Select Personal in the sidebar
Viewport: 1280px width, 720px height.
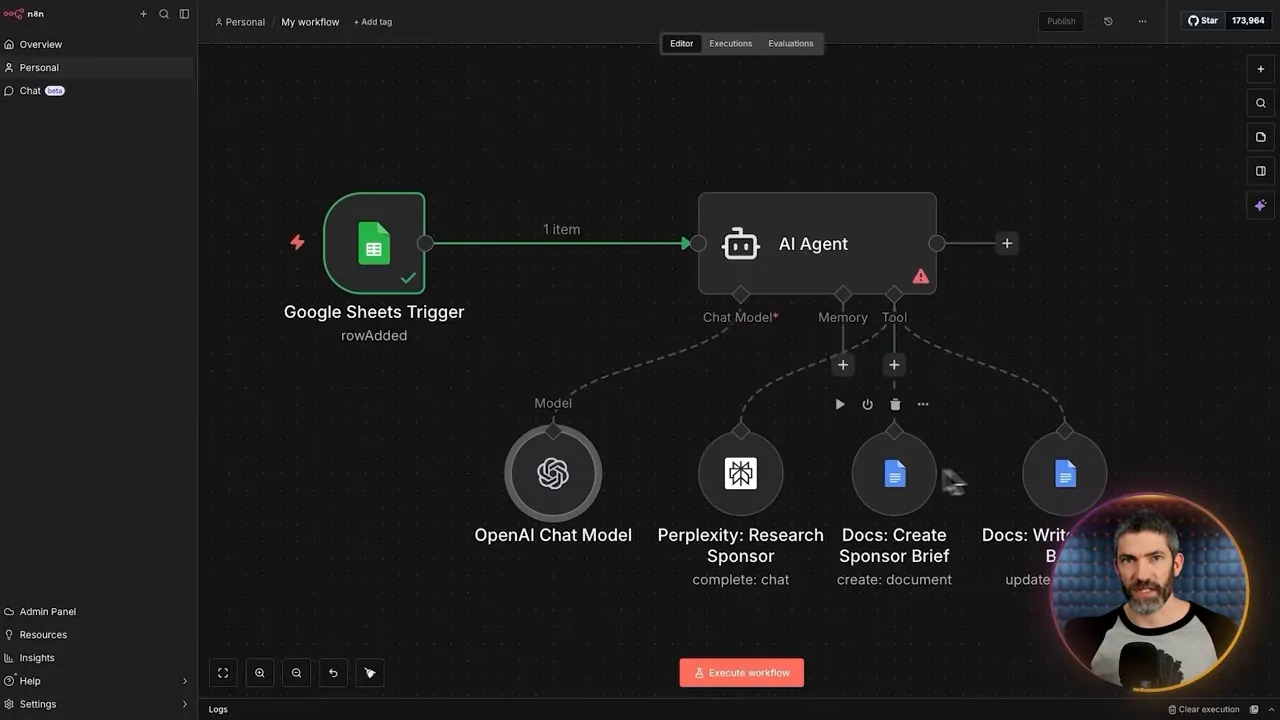97,67
